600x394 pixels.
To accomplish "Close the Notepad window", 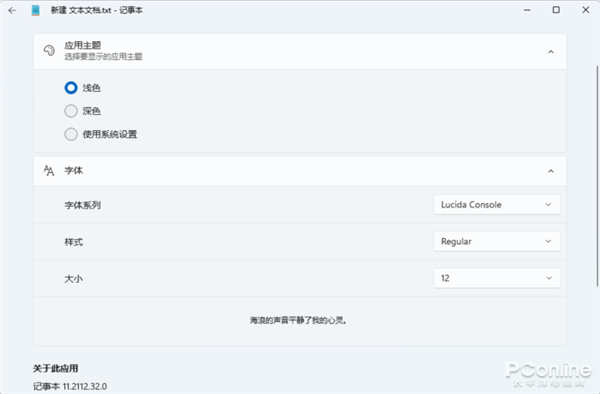I will click(x=585, y=10).
